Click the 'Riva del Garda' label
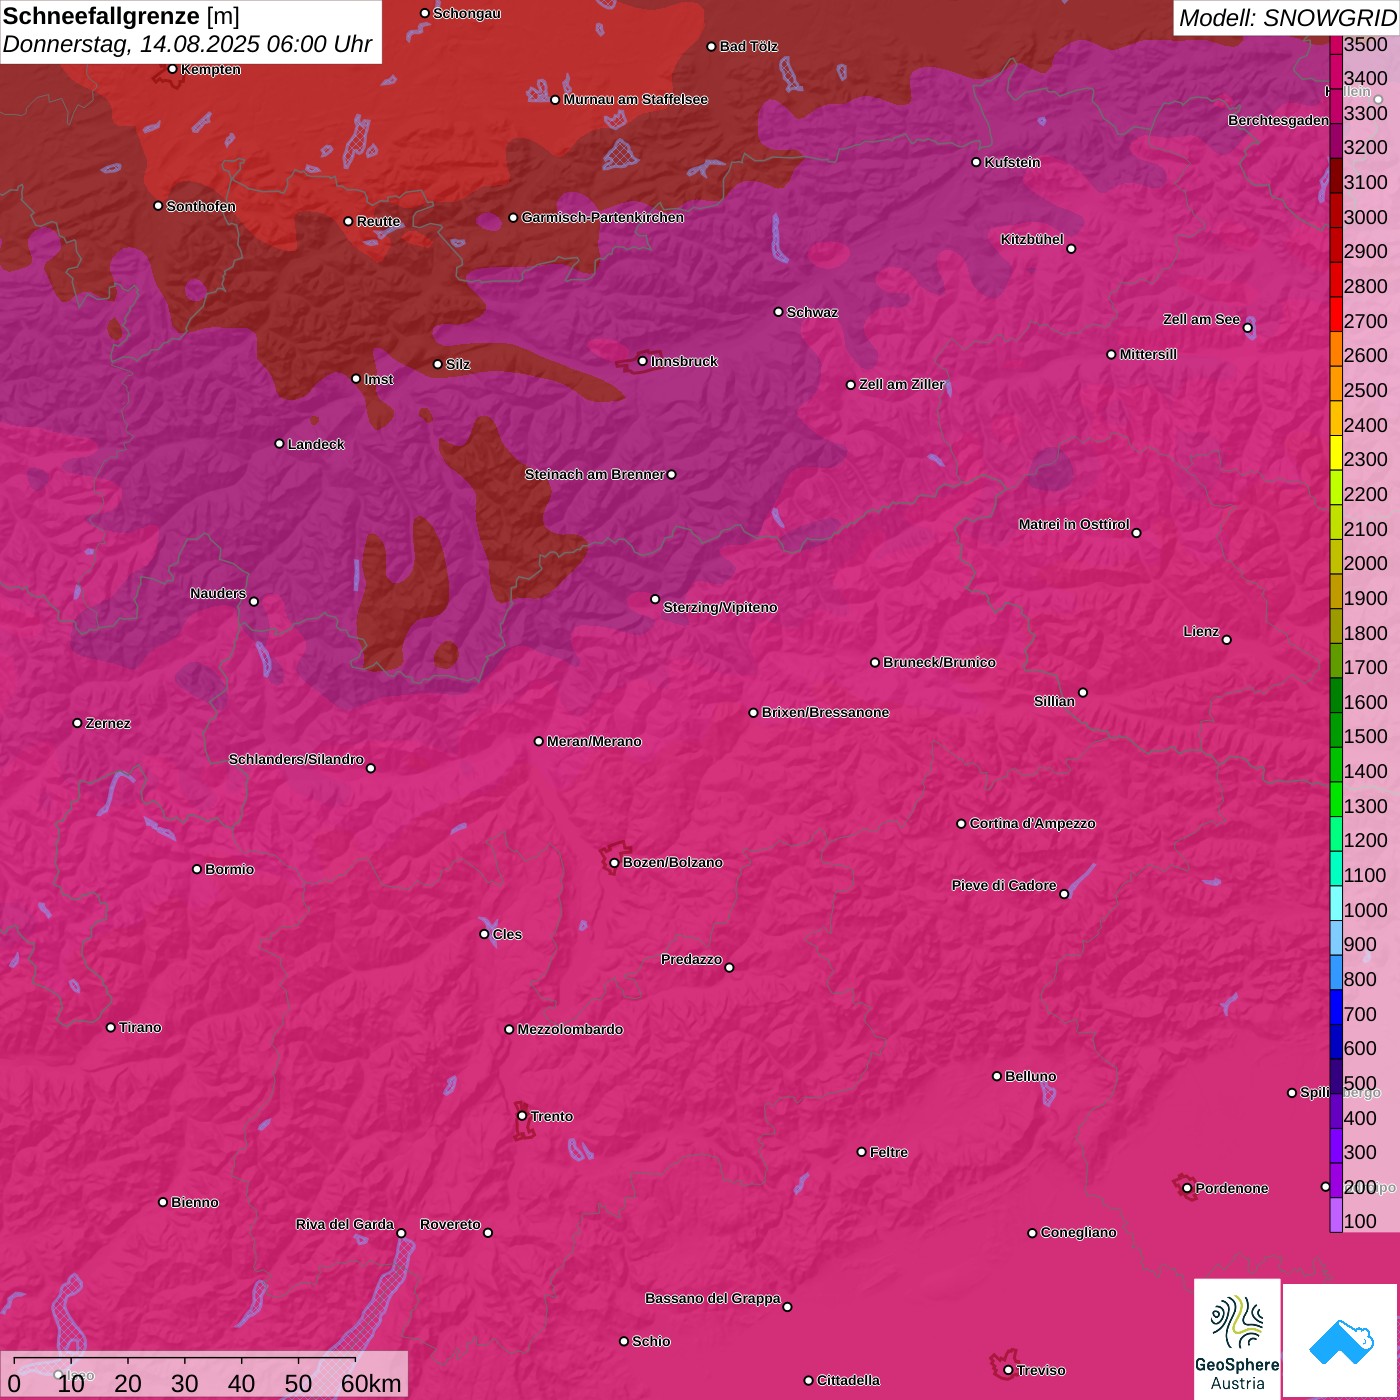The image size is (1400, 1400). pyautogui.click(x=345, y=1224)
